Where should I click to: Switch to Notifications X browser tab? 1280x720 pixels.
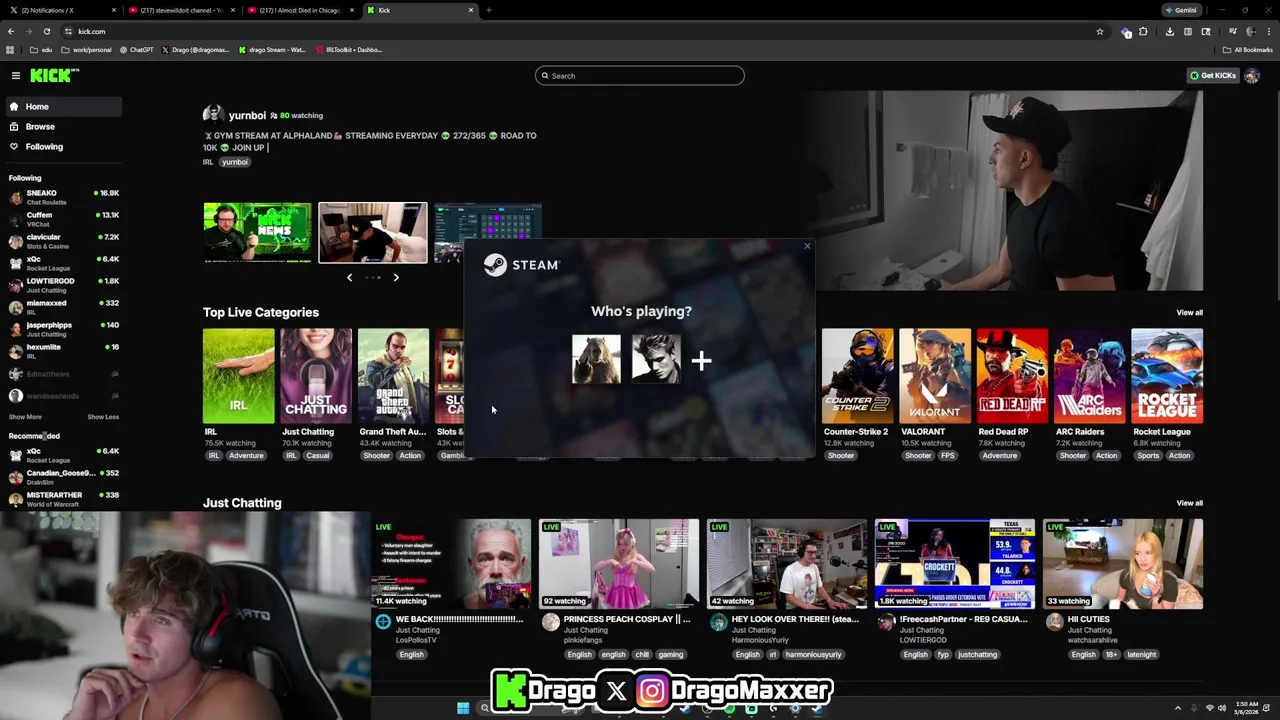[x=62, y=10]
